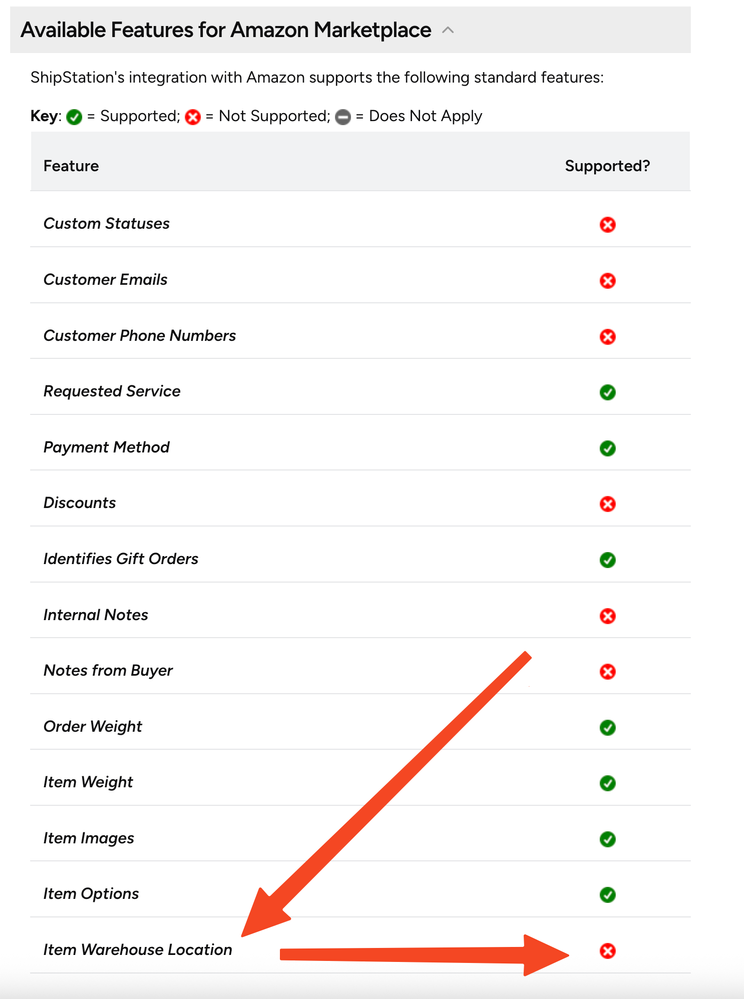Viewport: 744px width, 999px height.
Task: Click the red X icon for Custom Statuses
Action: (607, 224)
